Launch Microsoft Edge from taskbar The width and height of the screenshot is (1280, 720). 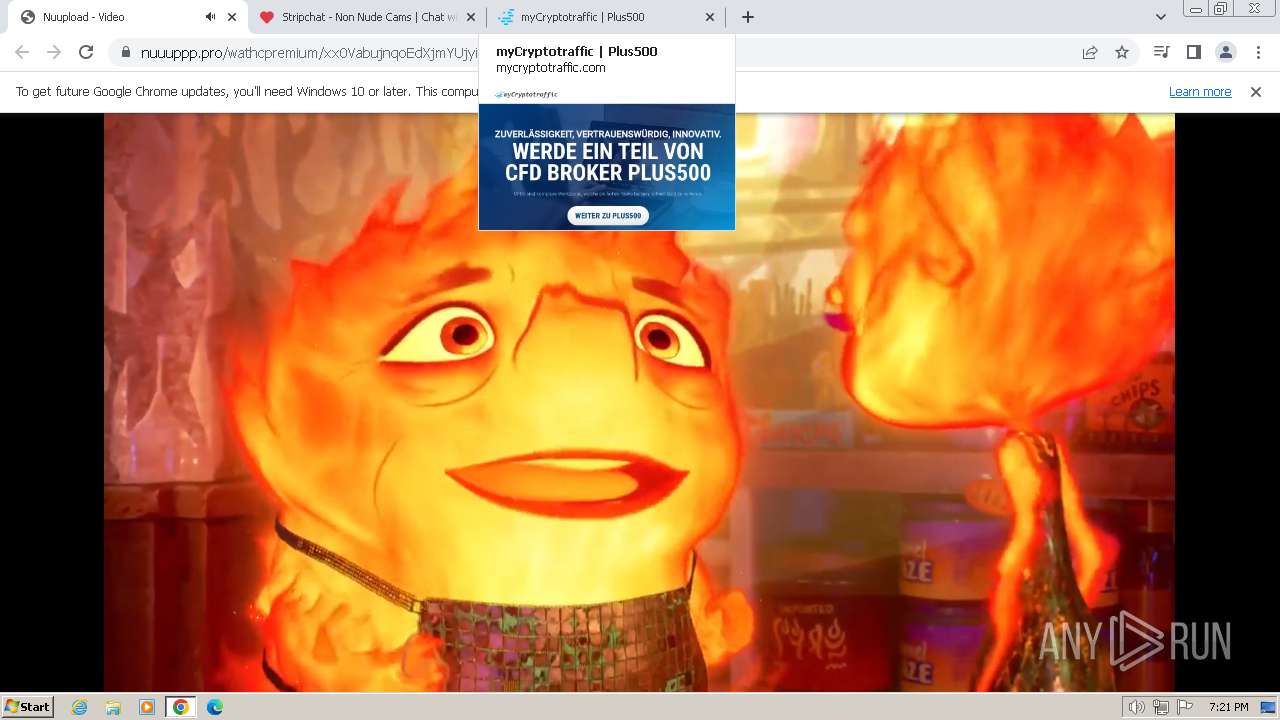[x=215, y=707]
